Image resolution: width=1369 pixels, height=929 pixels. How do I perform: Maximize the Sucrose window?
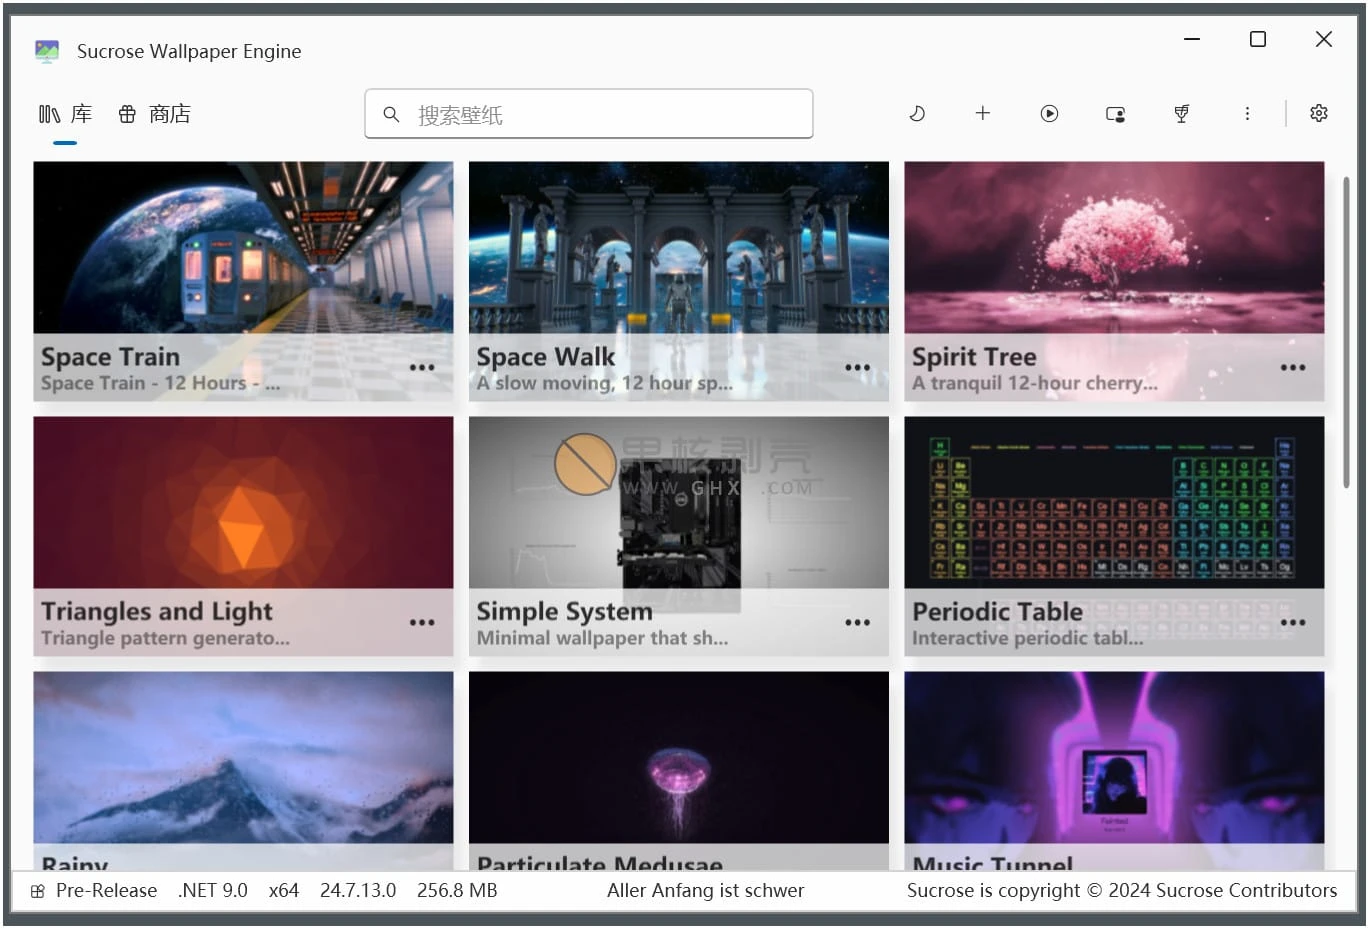(1258, 40)
